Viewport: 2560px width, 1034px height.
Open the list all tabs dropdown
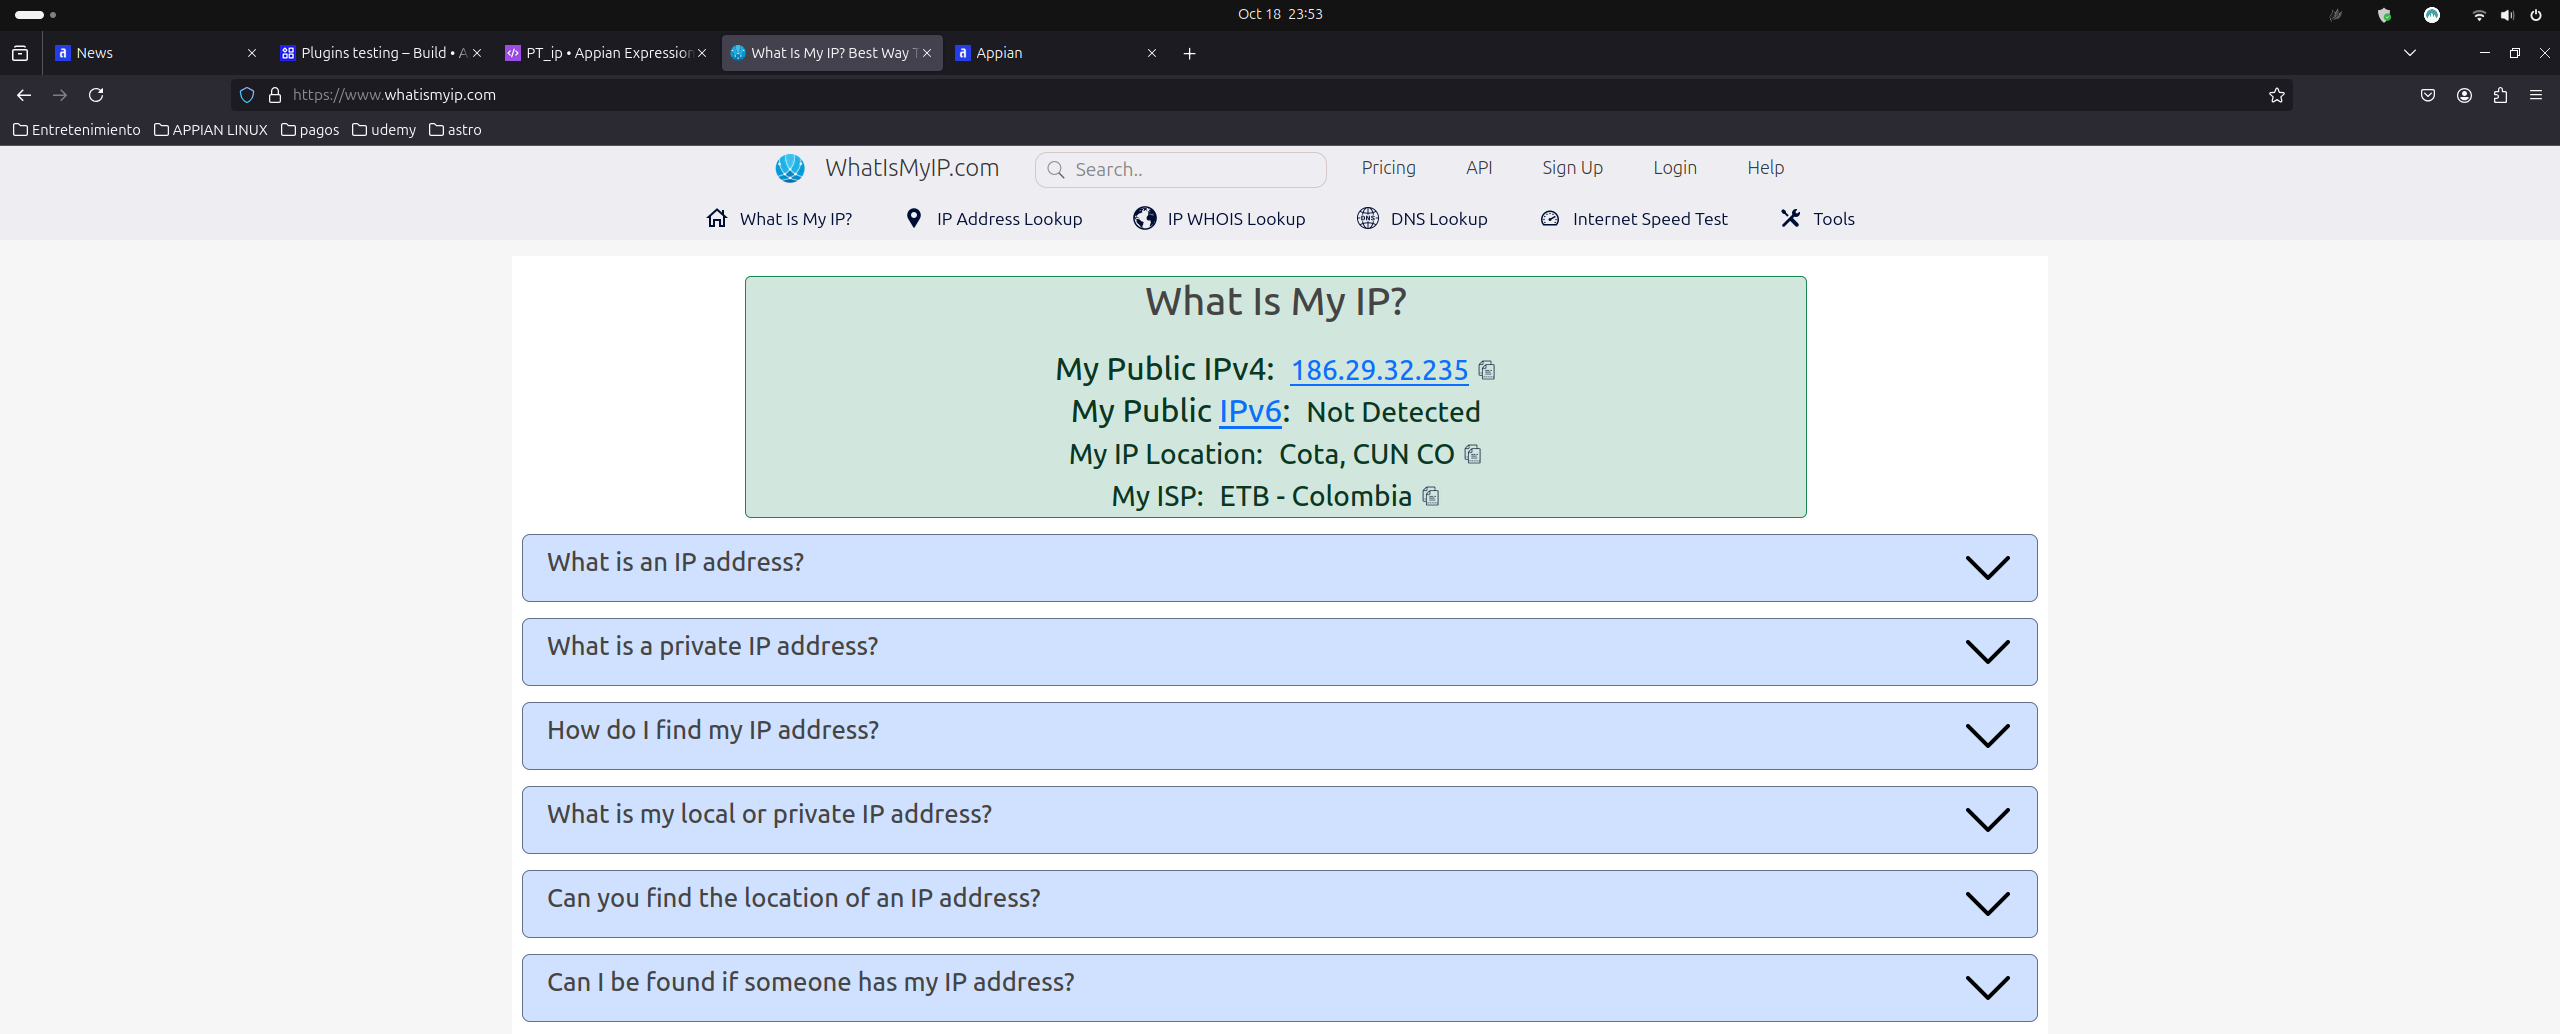pyautogui.click(x=2410, y=53)
